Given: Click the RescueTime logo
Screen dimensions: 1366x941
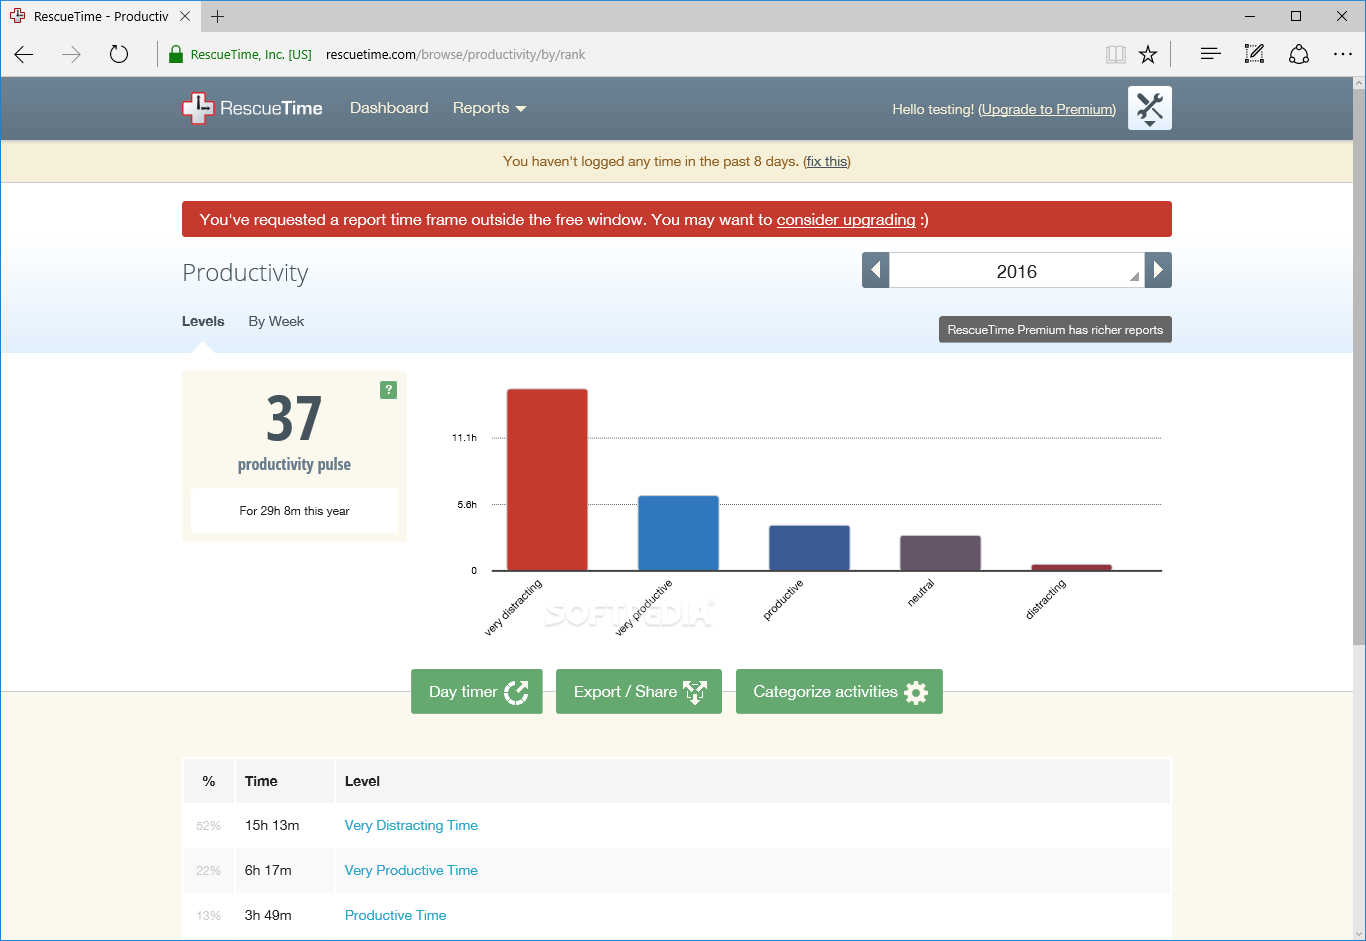Looking at the screenshot, I should coord(252,108).
